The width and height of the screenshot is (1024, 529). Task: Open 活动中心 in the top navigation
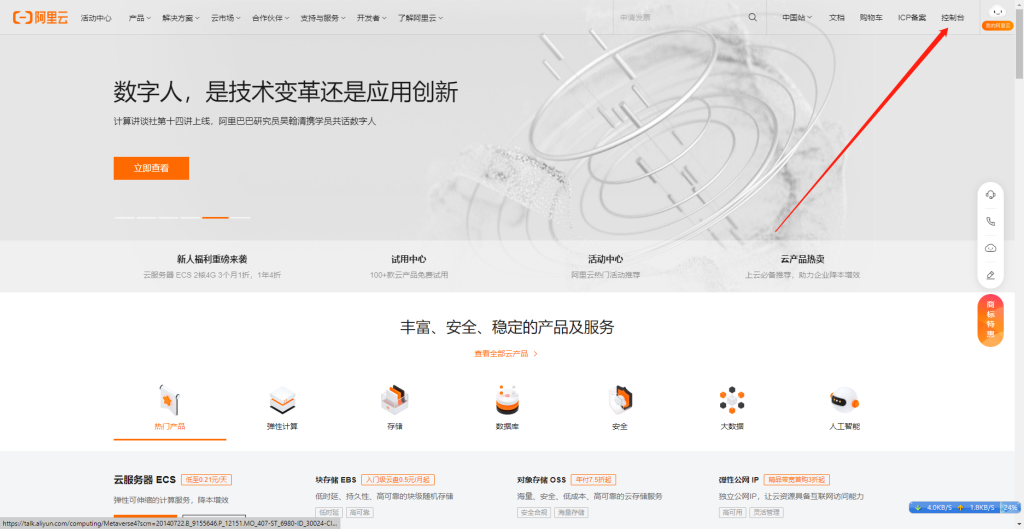coord(96,18)
